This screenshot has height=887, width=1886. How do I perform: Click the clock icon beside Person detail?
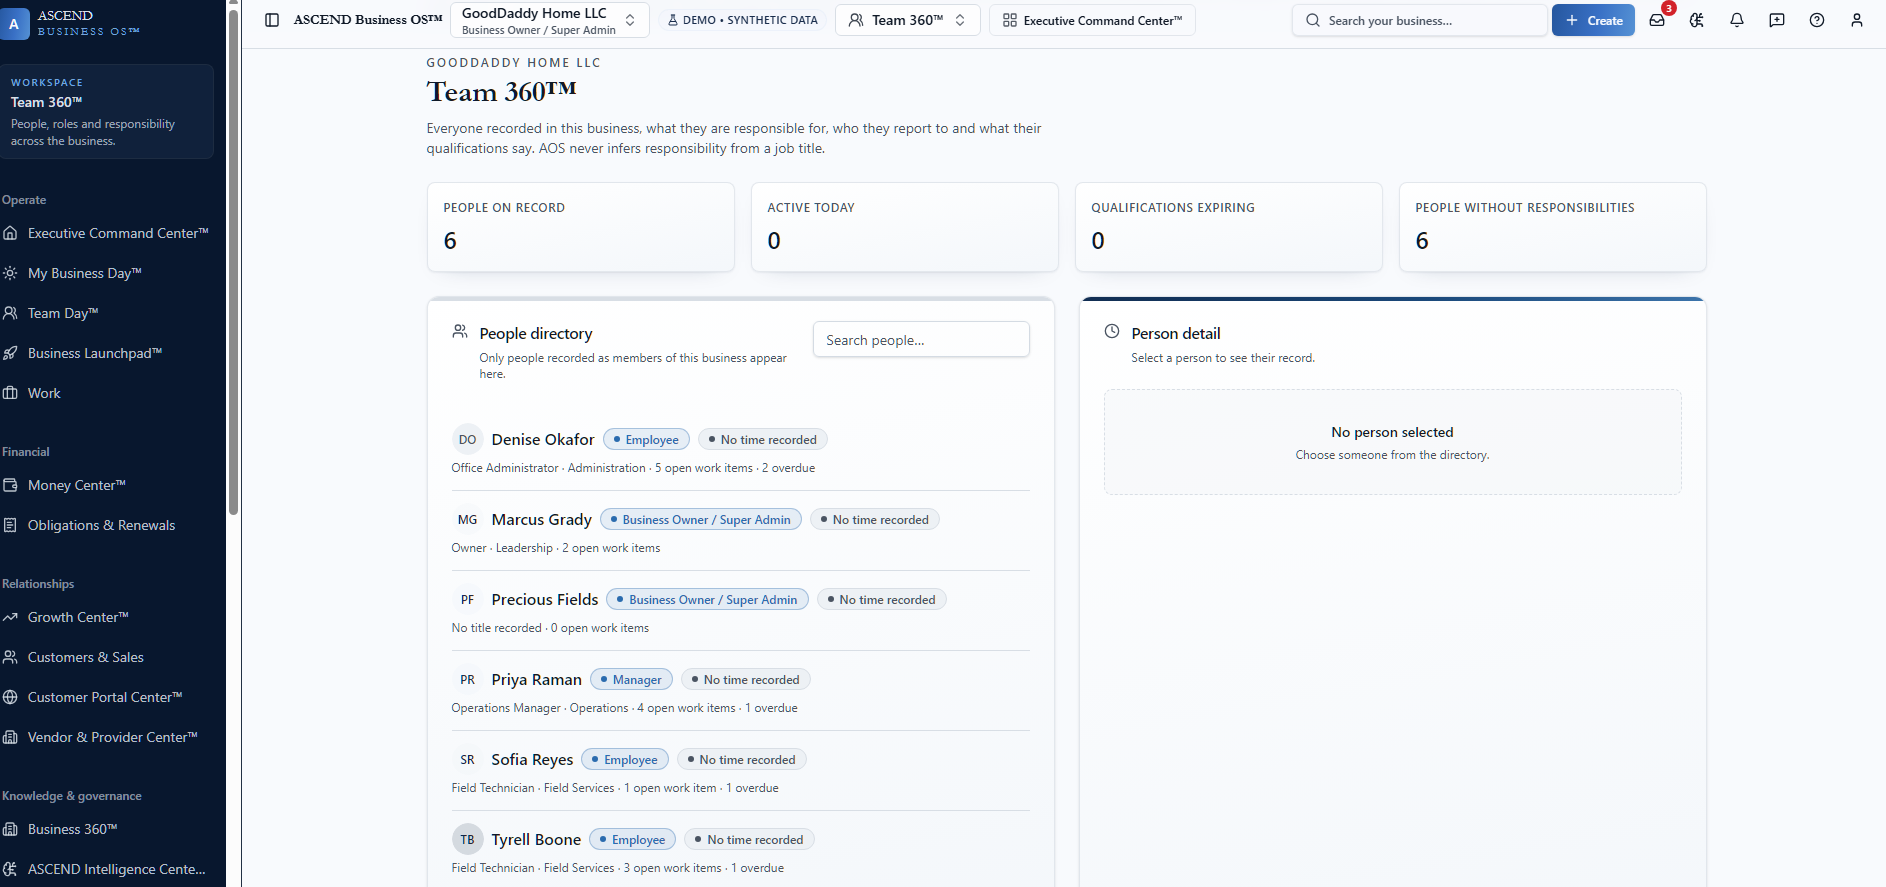coord(1112,331)
